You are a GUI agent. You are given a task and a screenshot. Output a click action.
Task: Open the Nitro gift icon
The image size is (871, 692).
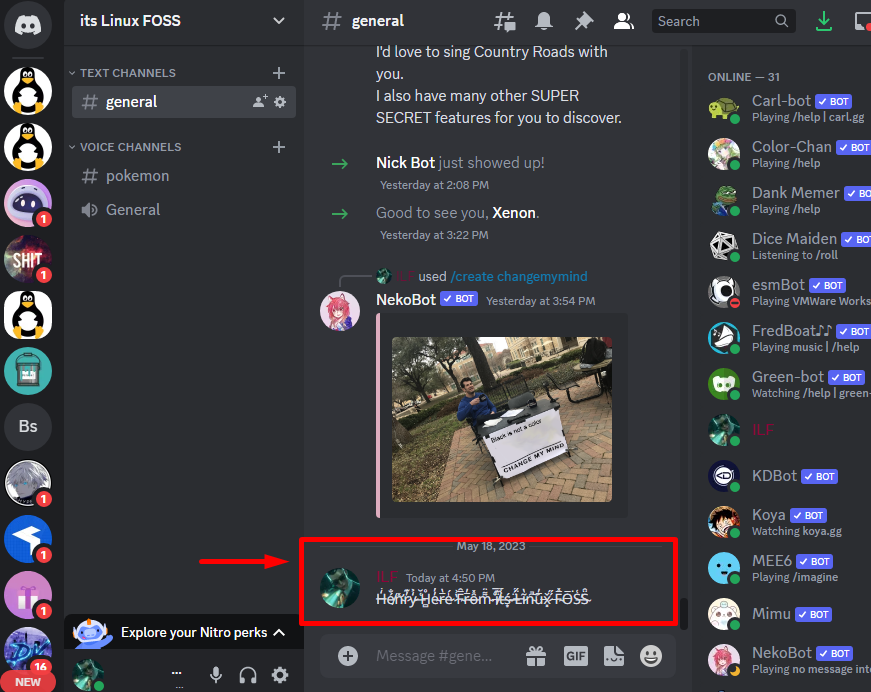point(536,656)
